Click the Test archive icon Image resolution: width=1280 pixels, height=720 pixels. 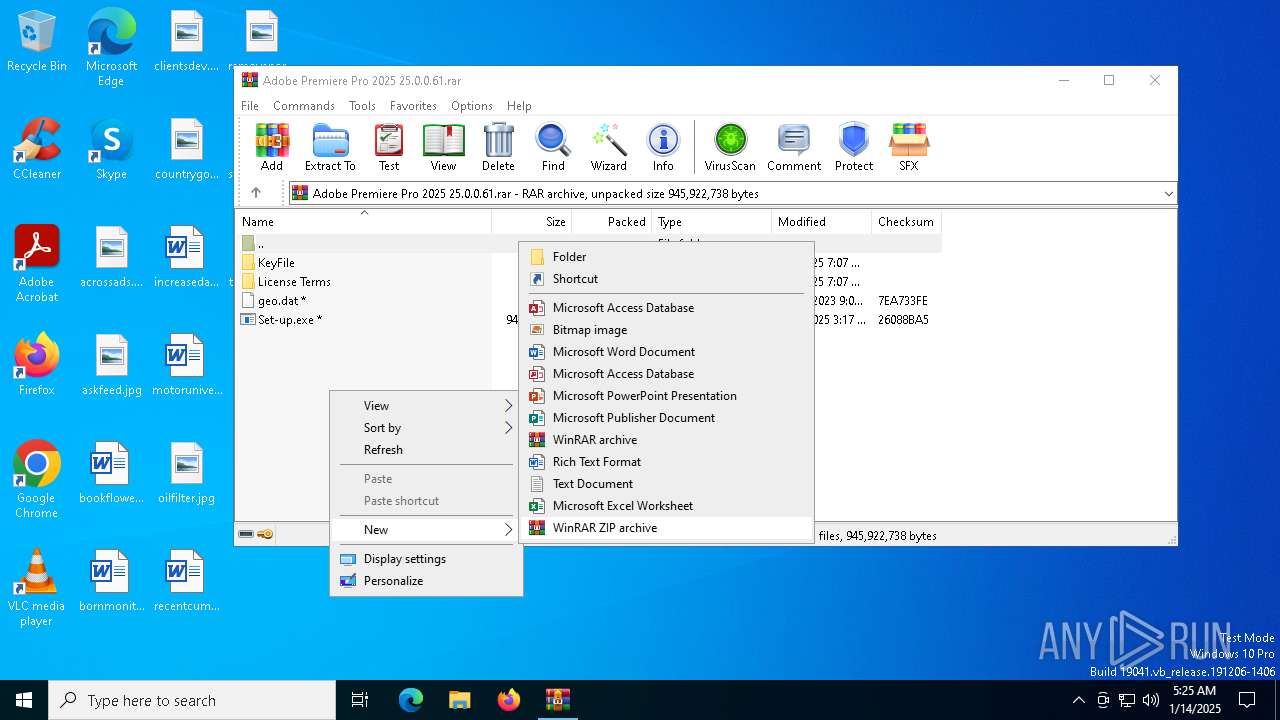[388, 148]
